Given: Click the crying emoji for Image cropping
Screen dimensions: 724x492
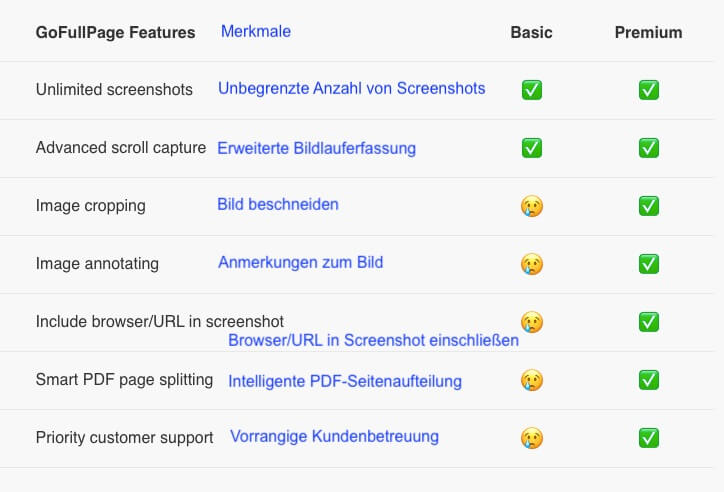Looking at the screenshot, I should 531,206.
